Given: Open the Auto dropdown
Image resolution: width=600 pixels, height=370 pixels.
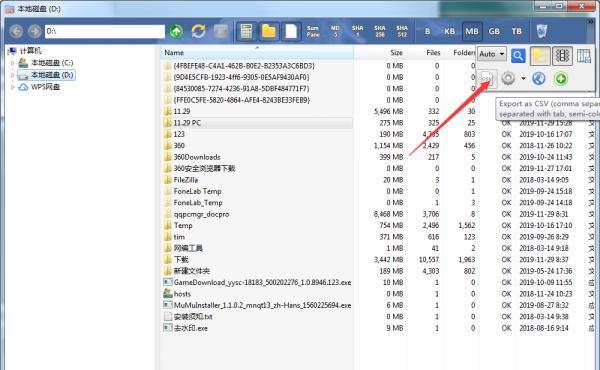Looking at the screenshot, I should (492, 54).
